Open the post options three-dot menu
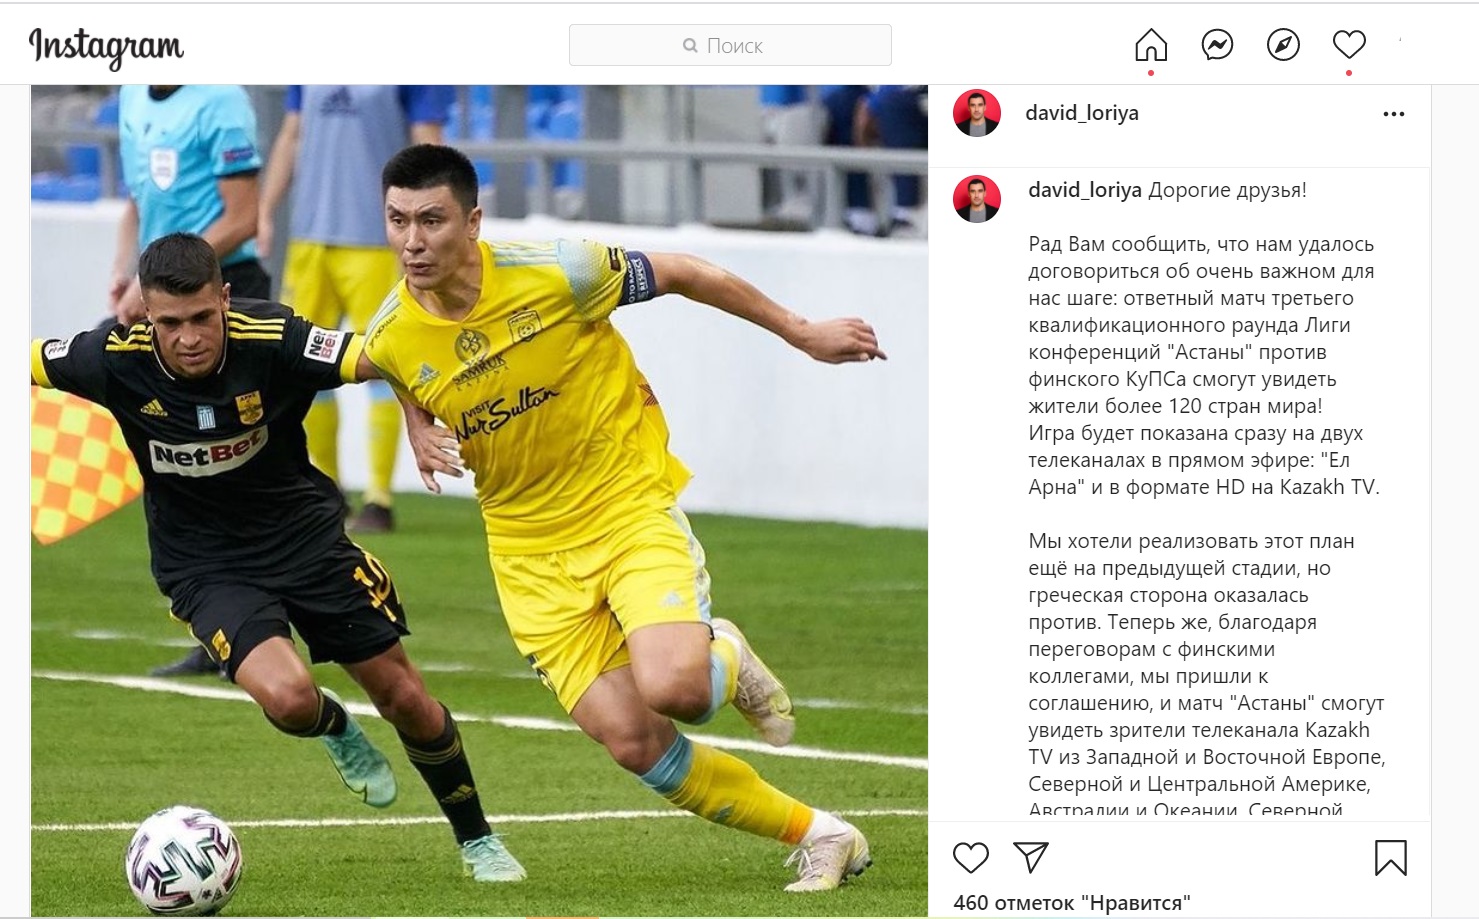Viewport: 1479px width, 919px height. pyautogui.click(x=1393, y=114)
